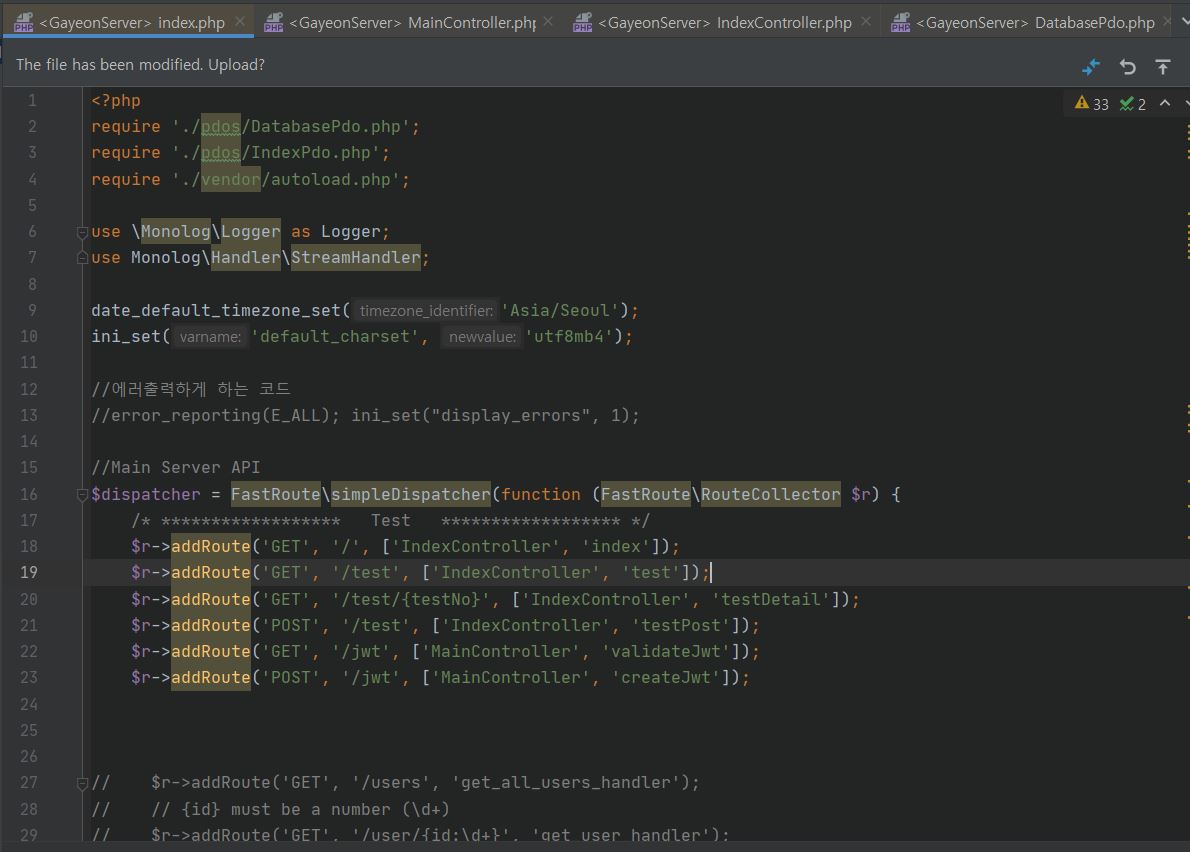
Task: Collapse the $dispatcher function block at line 16
Action: tap(83, 495)
